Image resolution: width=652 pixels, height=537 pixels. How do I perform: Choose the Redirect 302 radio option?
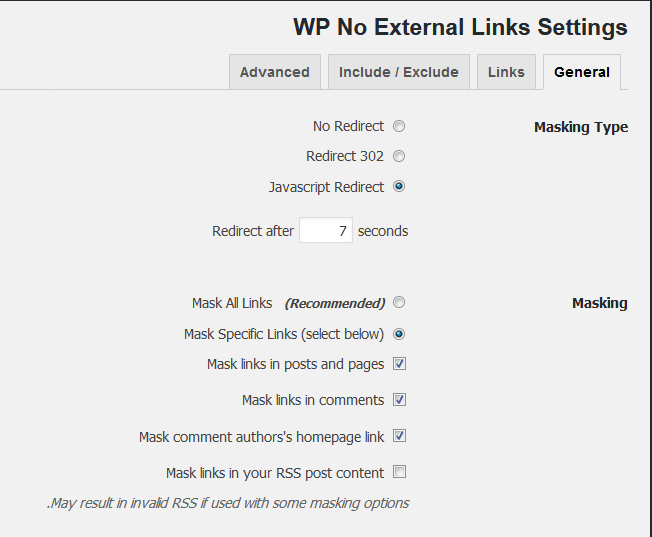click(x=399, y=157)
